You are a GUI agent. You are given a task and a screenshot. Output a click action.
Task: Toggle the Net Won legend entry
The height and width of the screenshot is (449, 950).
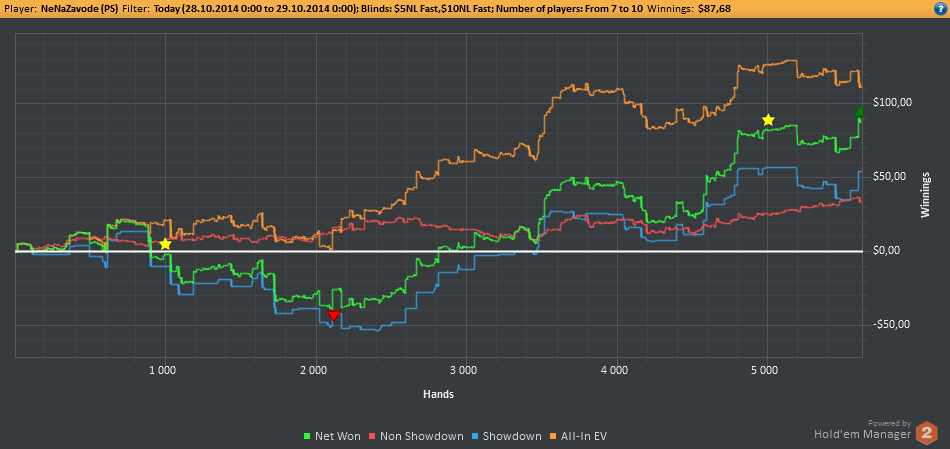point(331,436)
